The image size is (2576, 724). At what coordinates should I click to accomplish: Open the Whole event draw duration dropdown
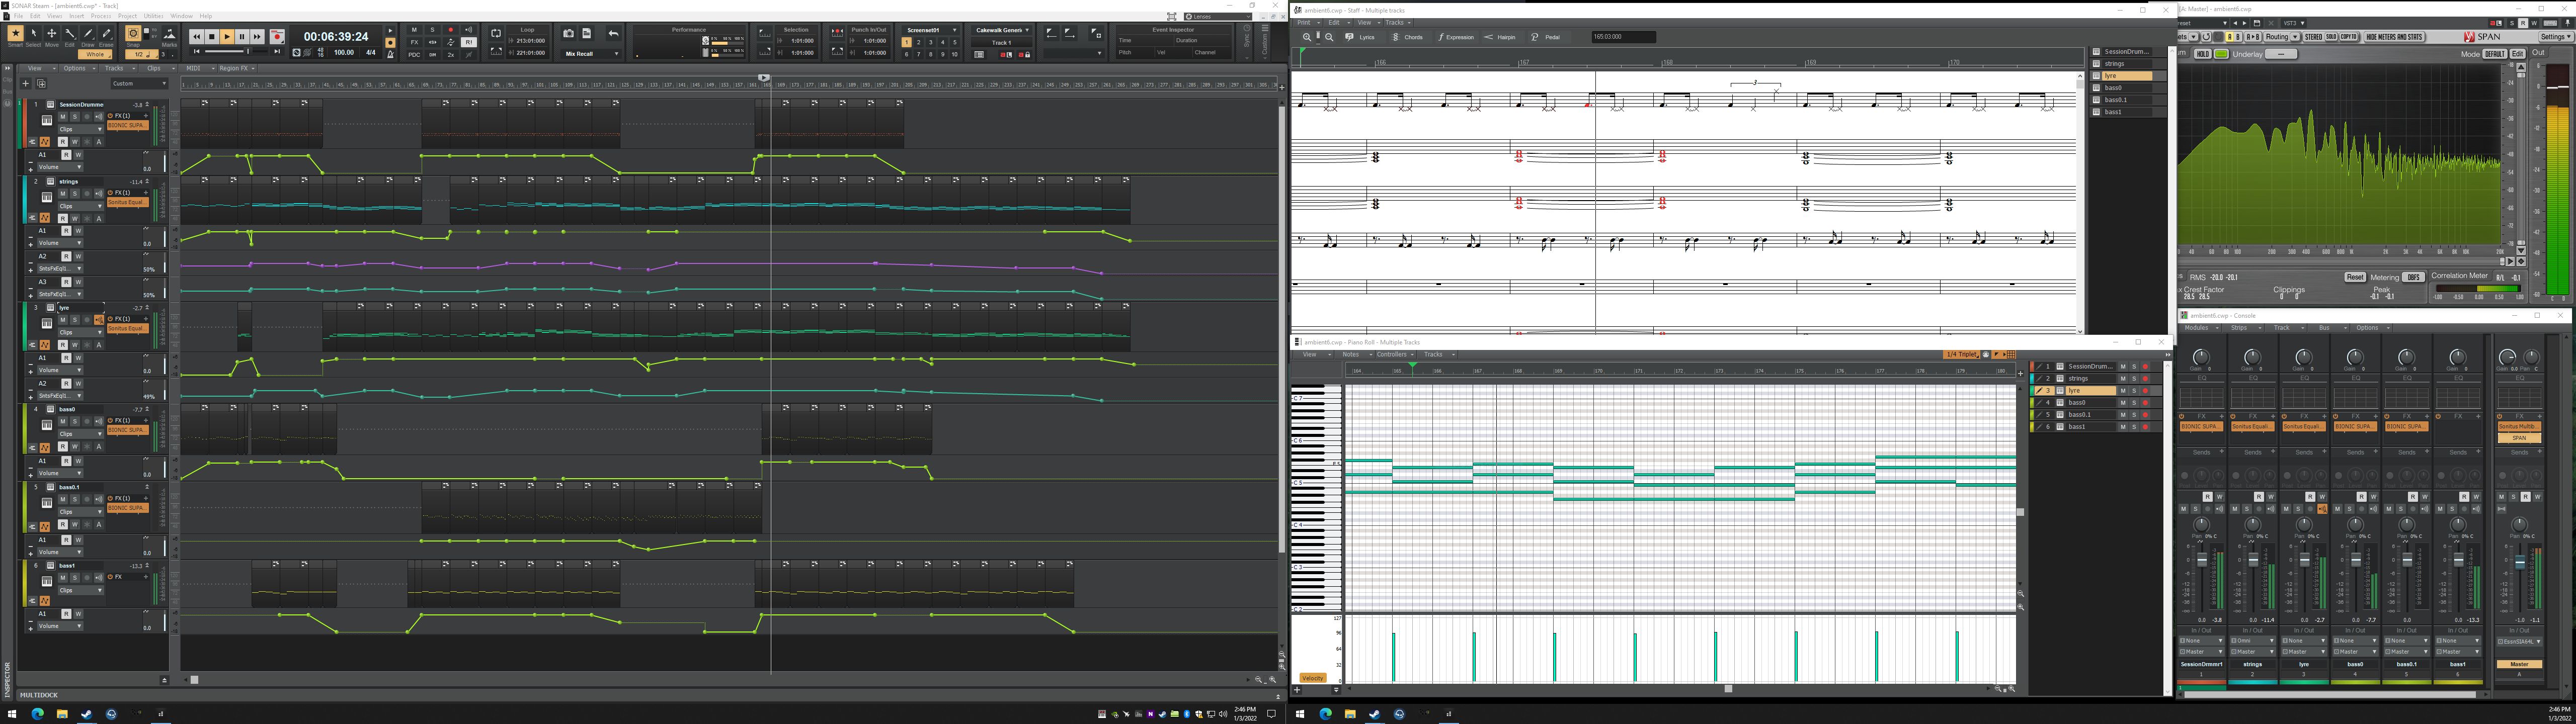(x=94, y=55)
